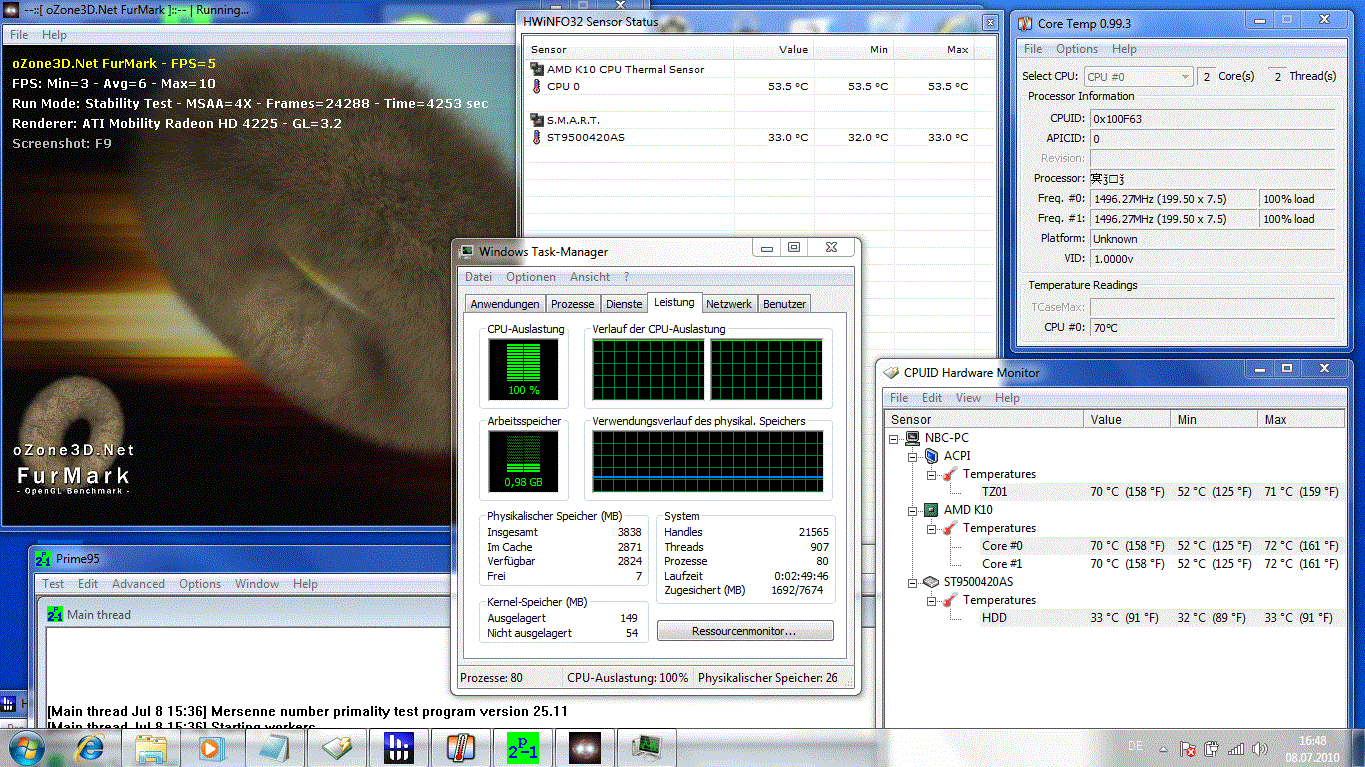The width and height of the screenshot is (1365, 767).
Task: Collapse ST9500420AS node in Hardware Monitor
Action: [x=913, y=582]
